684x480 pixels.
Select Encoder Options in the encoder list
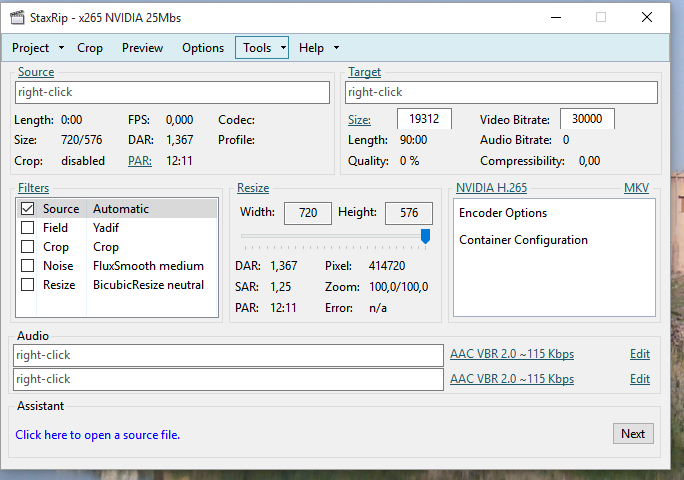pyautogui.click(x=503, y=213)
